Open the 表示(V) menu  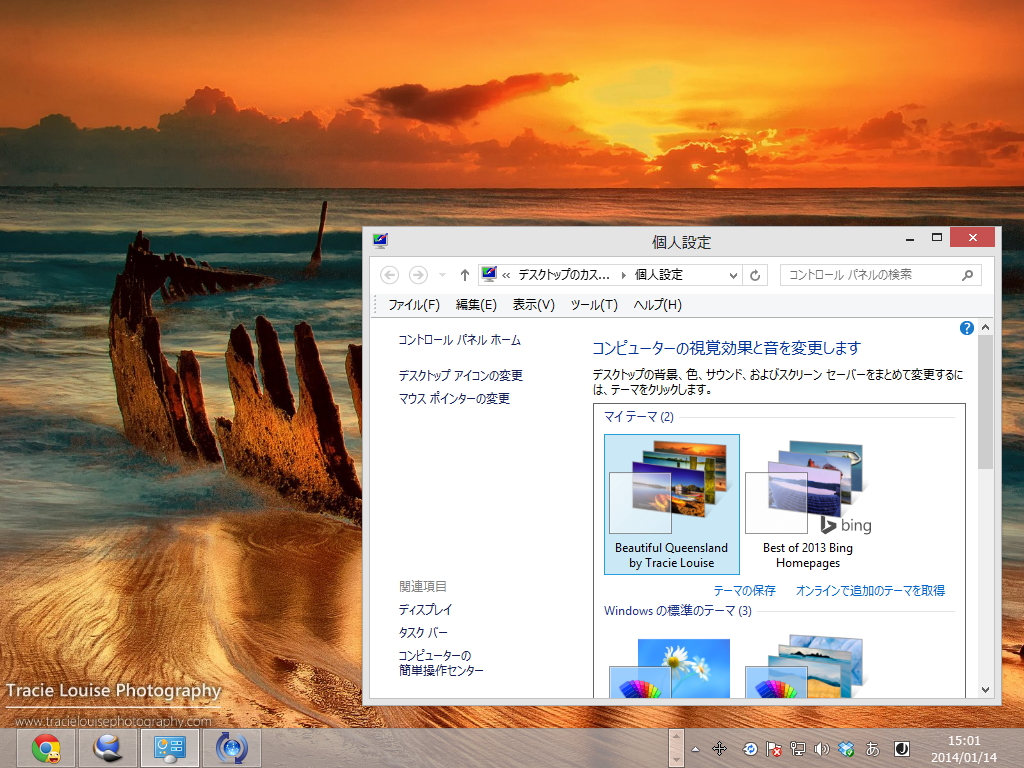(x=534, y=304)
